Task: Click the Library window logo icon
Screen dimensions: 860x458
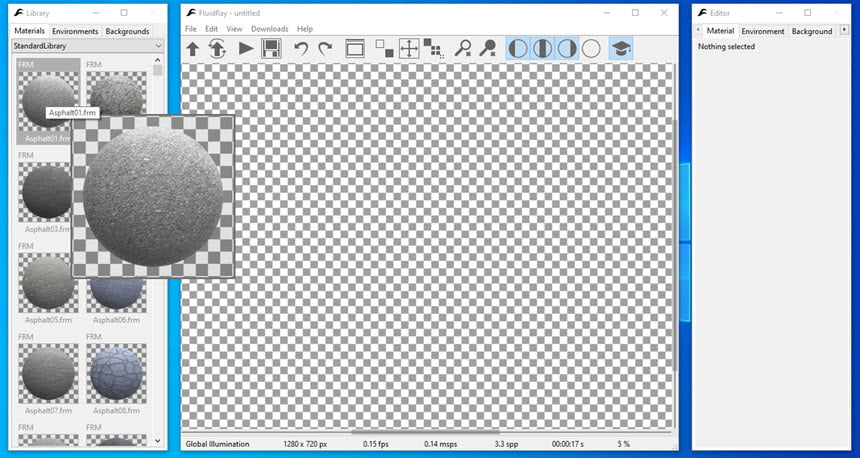Action: [x=18, y=13]
